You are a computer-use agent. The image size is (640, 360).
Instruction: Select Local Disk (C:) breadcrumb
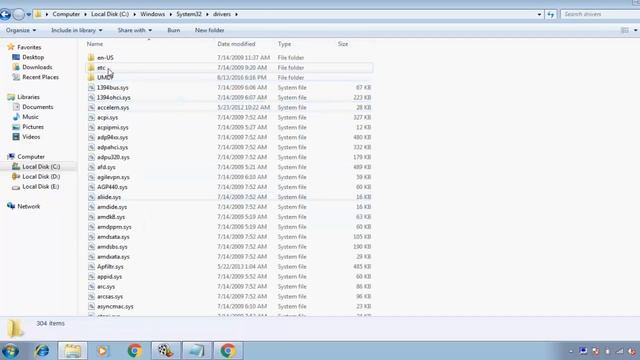point(110,14)
